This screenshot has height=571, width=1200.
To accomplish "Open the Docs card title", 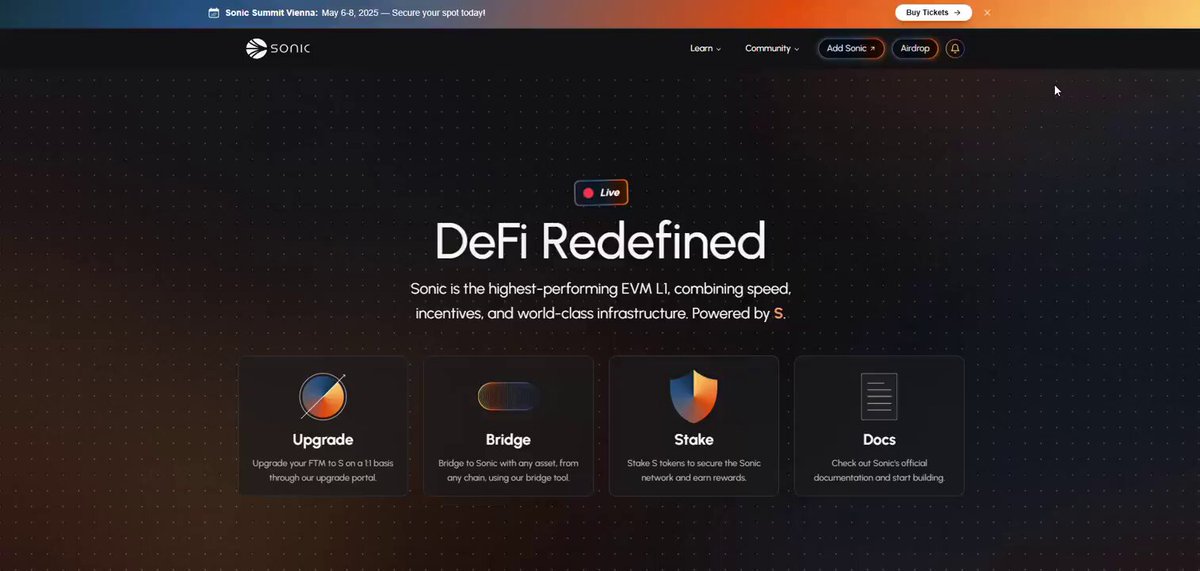I will tap(879, 440).
